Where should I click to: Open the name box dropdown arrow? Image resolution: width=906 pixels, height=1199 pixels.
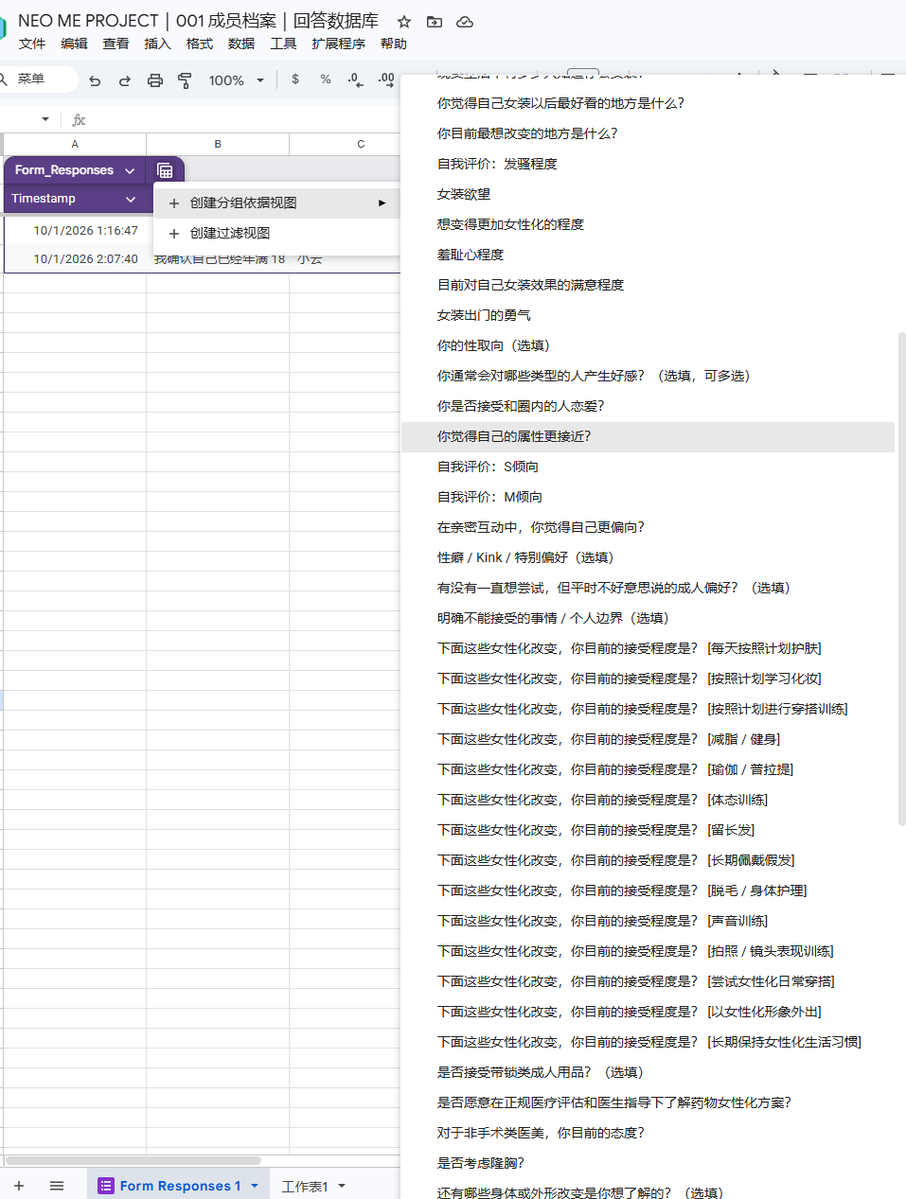[45, 119]
